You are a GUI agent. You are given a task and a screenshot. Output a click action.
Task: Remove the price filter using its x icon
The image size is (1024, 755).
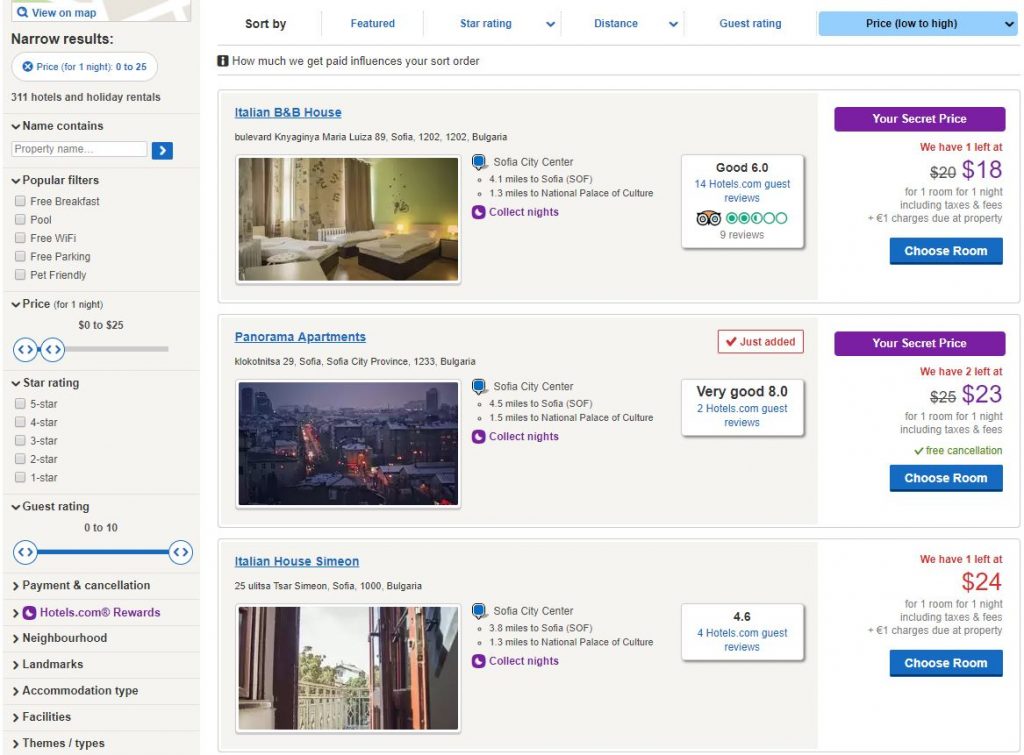pos(28,67)
